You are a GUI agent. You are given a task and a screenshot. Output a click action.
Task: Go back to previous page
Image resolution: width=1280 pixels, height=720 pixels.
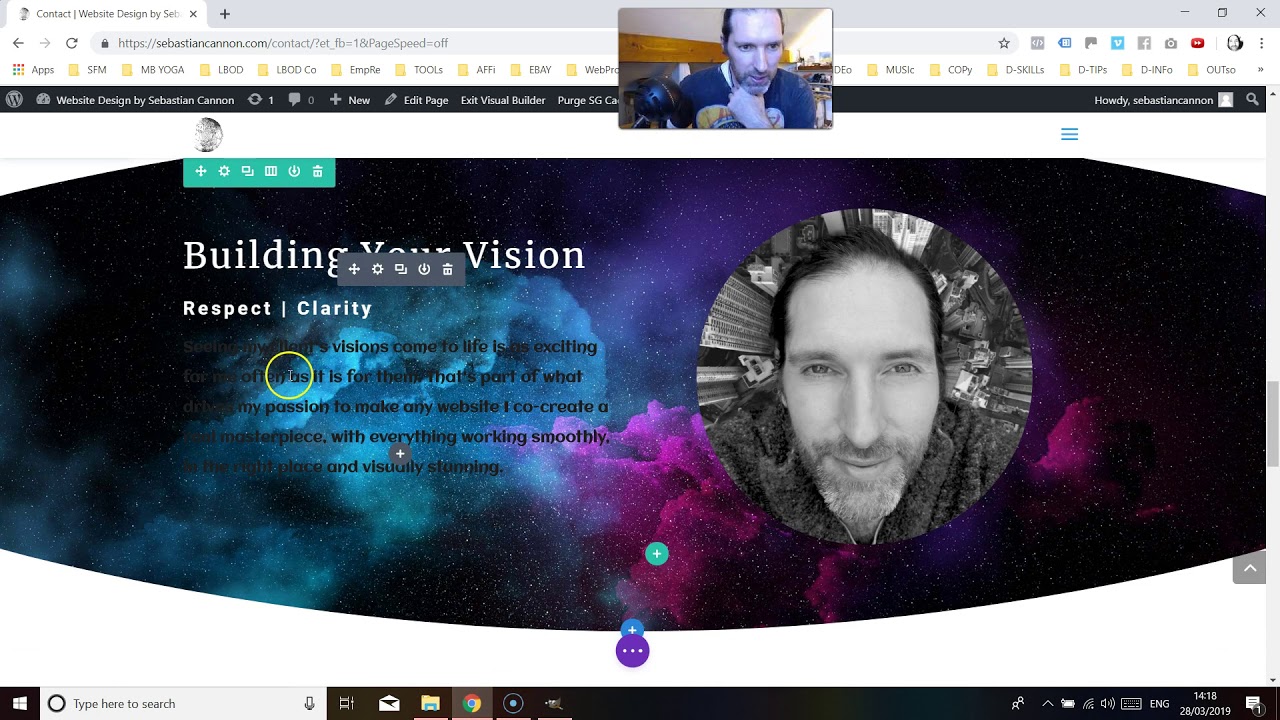pos(18,43)
